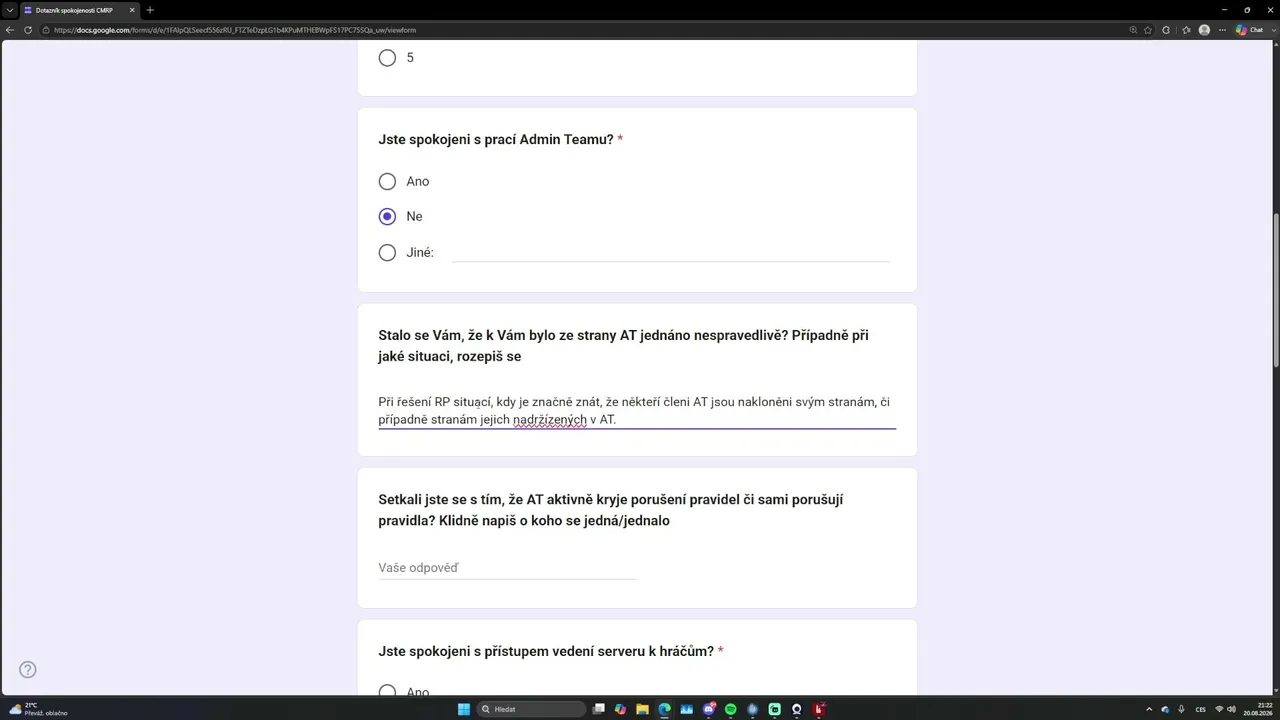
Task: Choose Ano for server leadership question
Action: 387,692
